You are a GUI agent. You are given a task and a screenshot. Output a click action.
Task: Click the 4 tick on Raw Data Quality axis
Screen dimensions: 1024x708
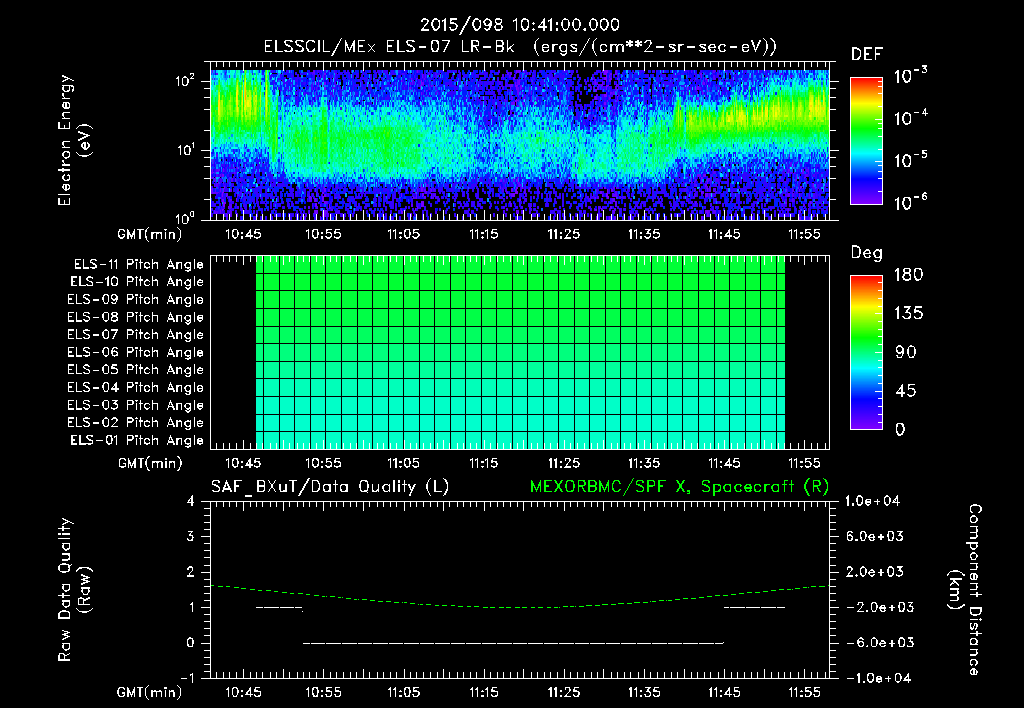point(191,501)
